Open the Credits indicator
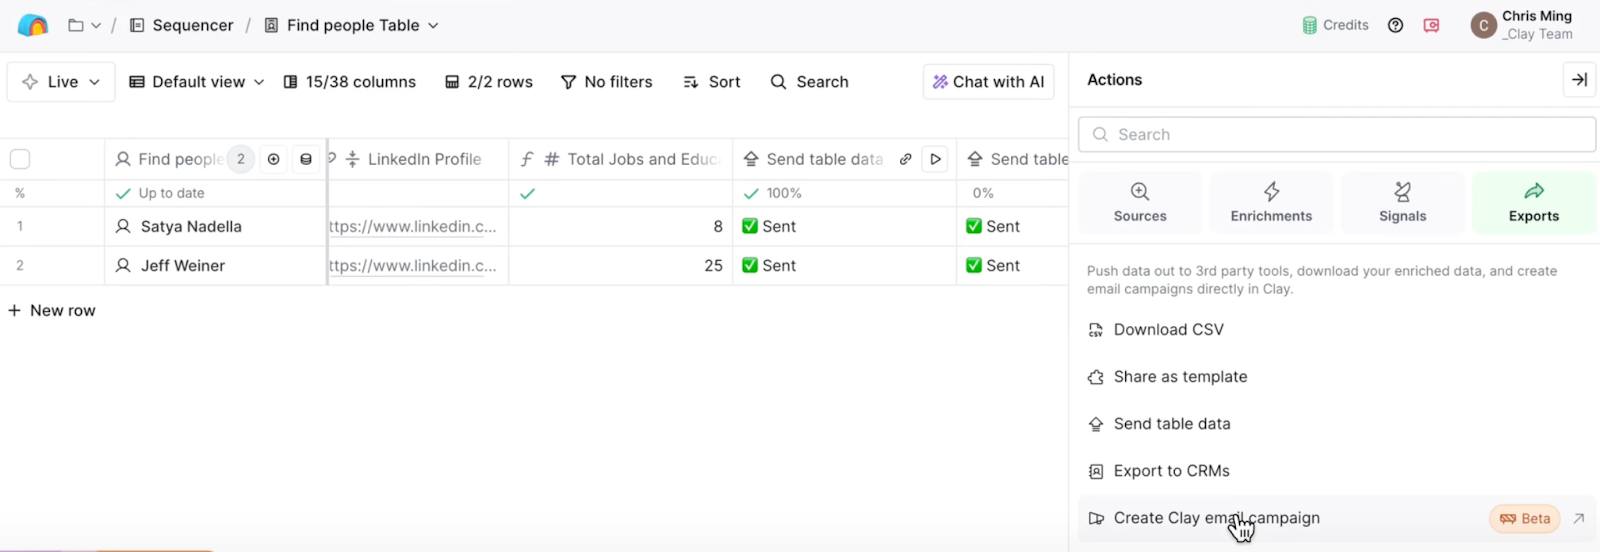This screenshot has height=552, width=1600. pyautogui.click(x=1335, y=25)
